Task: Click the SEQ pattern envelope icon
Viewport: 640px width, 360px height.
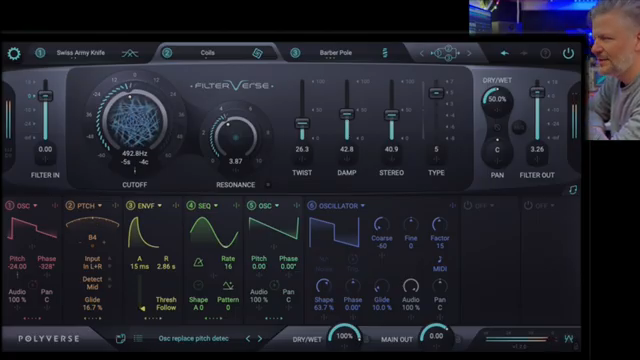Action: click(x=228, y=285)
